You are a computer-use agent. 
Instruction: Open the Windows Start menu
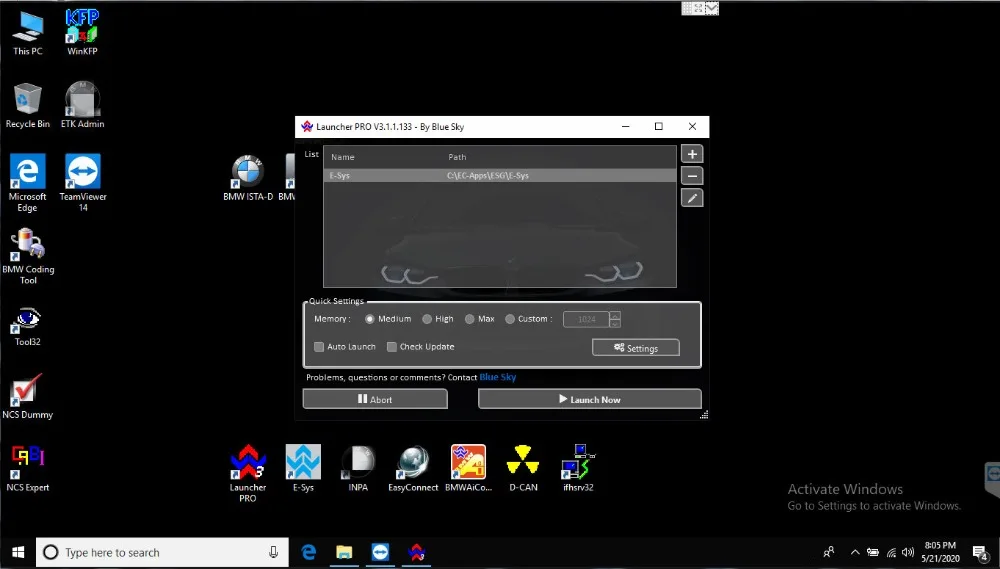click(x=18, y=552)
